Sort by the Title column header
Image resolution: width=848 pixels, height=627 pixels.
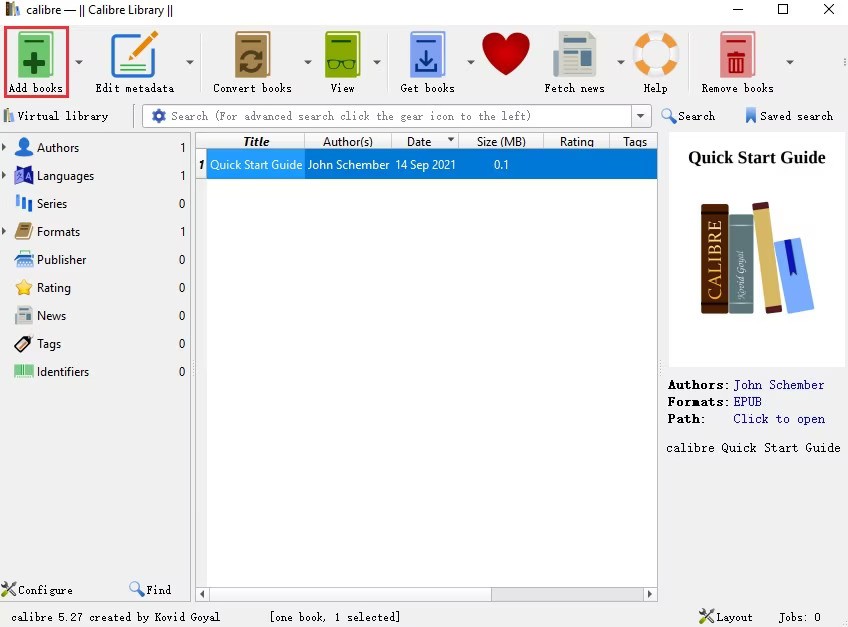pyautogui.click(x=256, y=141)
